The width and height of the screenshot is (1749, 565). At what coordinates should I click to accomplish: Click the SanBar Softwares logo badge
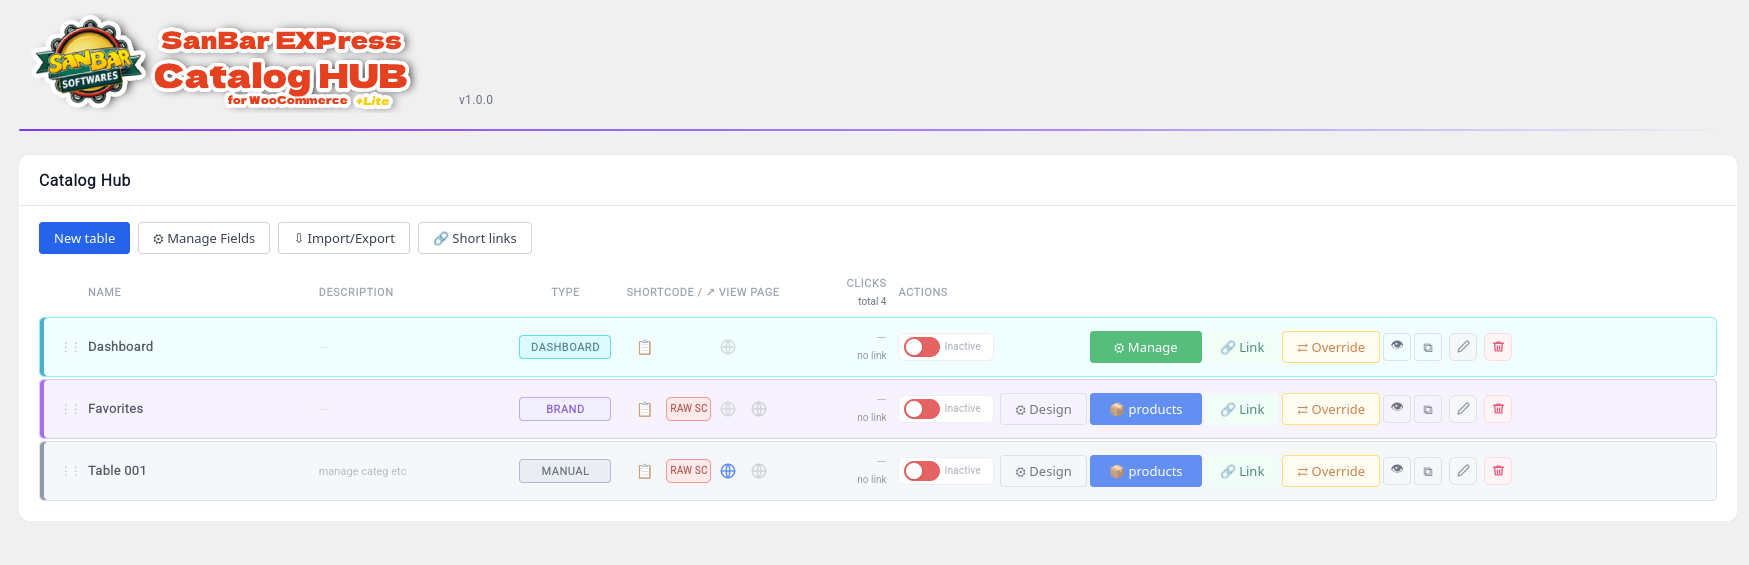pos(90,62)
